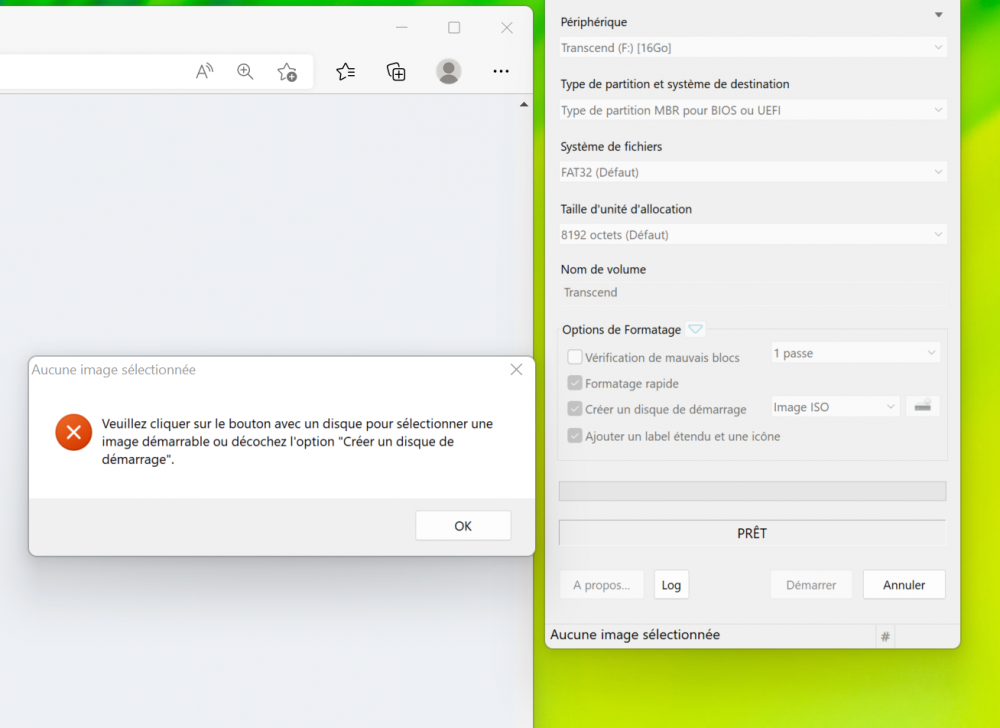Image resolution: width=1000 pixels, height=728 pixels.
Task: Open the 'Système de fichiers' FAT32 dropdown
Action: click(x=753, y=172)
